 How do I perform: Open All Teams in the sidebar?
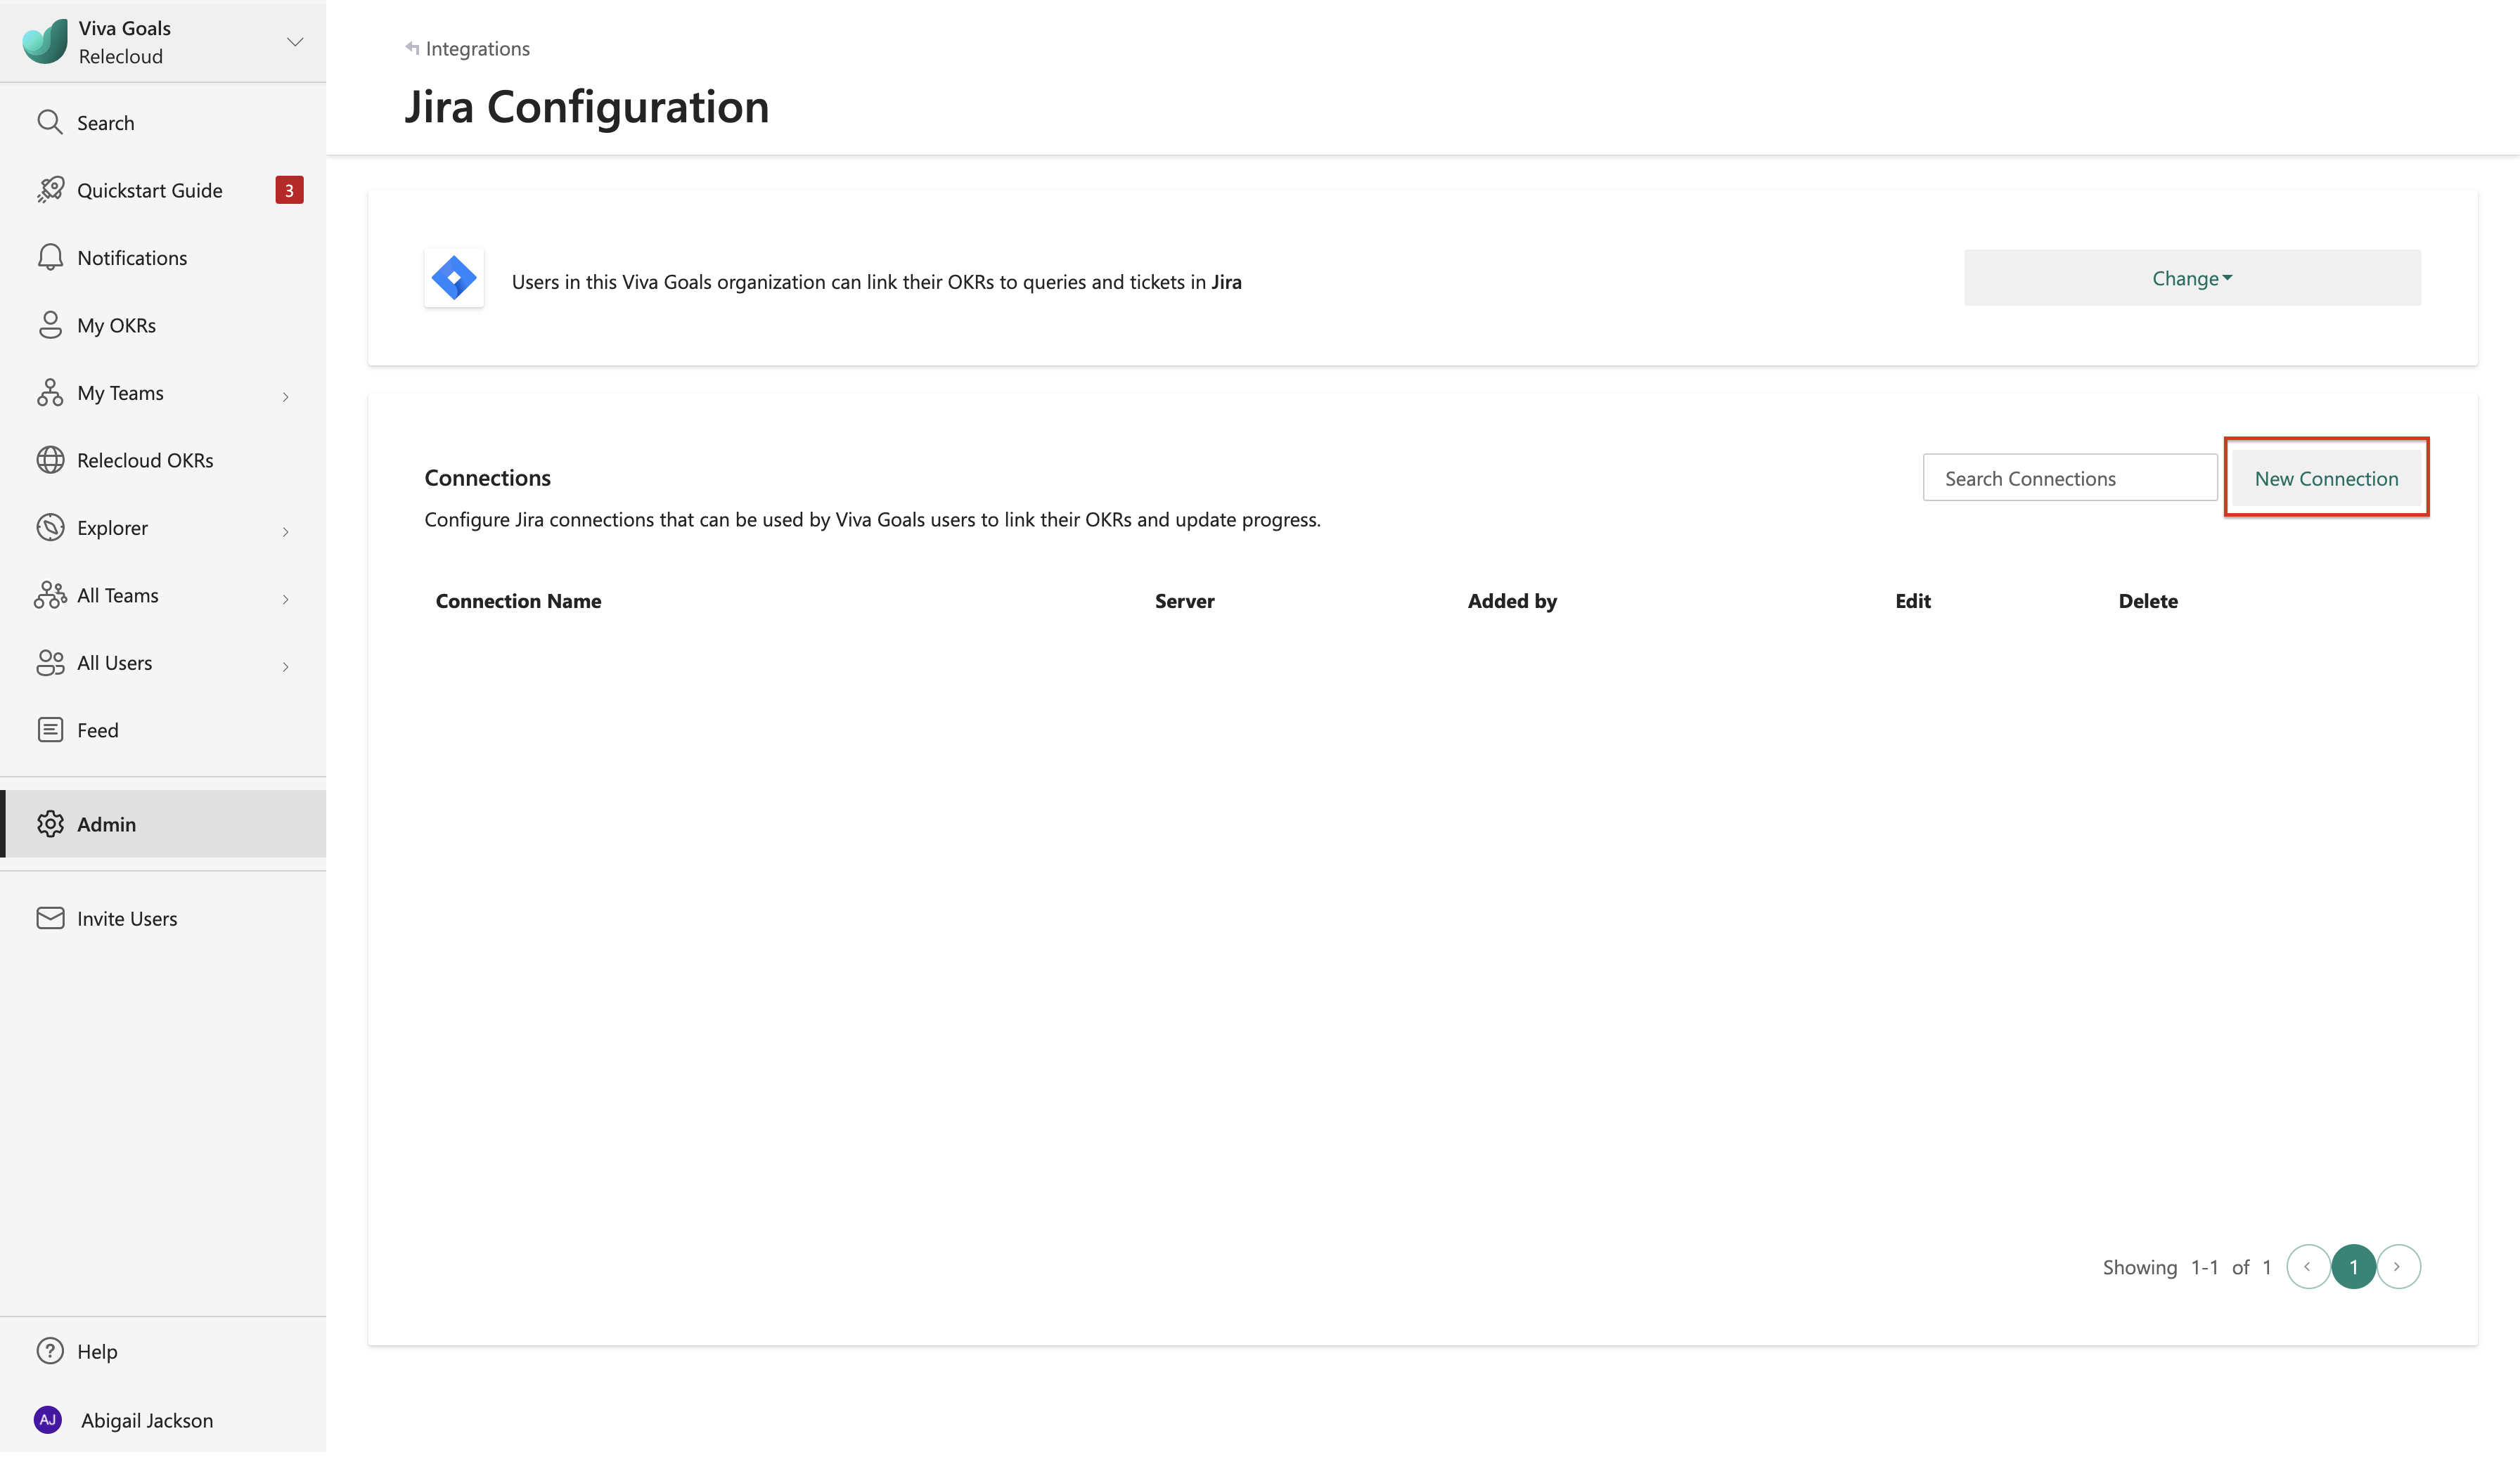118,596
